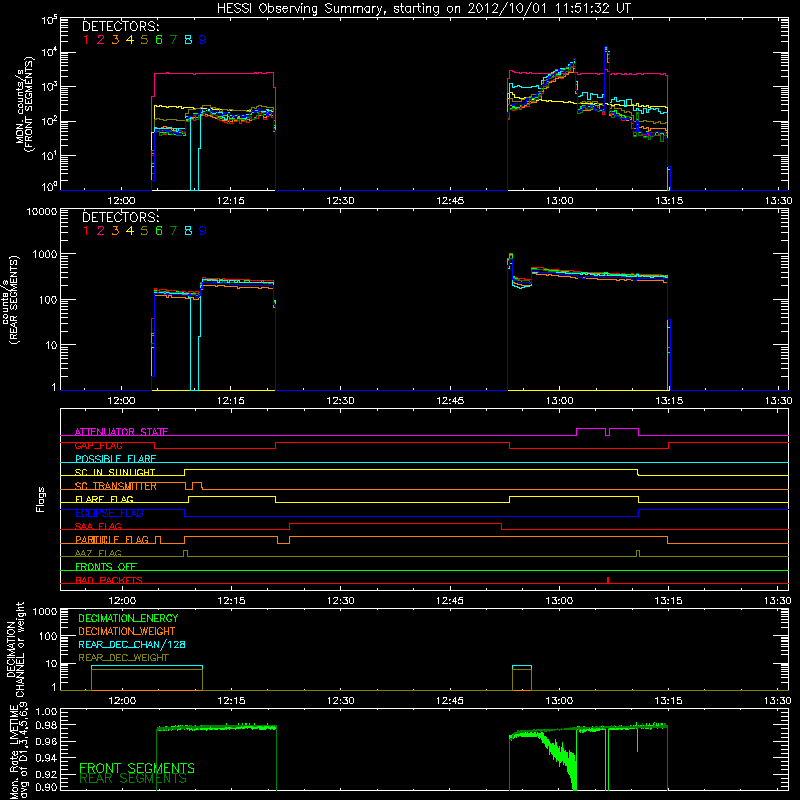Click the POSSIBLE_FLARE label
This screenshot has height=800, width=800.
tap(115, 459)
